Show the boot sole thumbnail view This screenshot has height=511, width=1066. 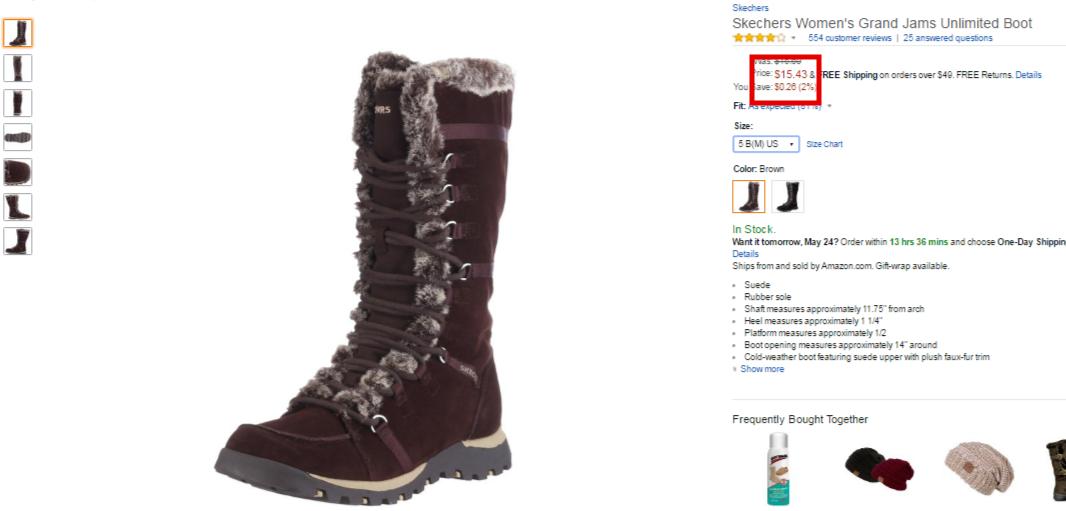18,137
